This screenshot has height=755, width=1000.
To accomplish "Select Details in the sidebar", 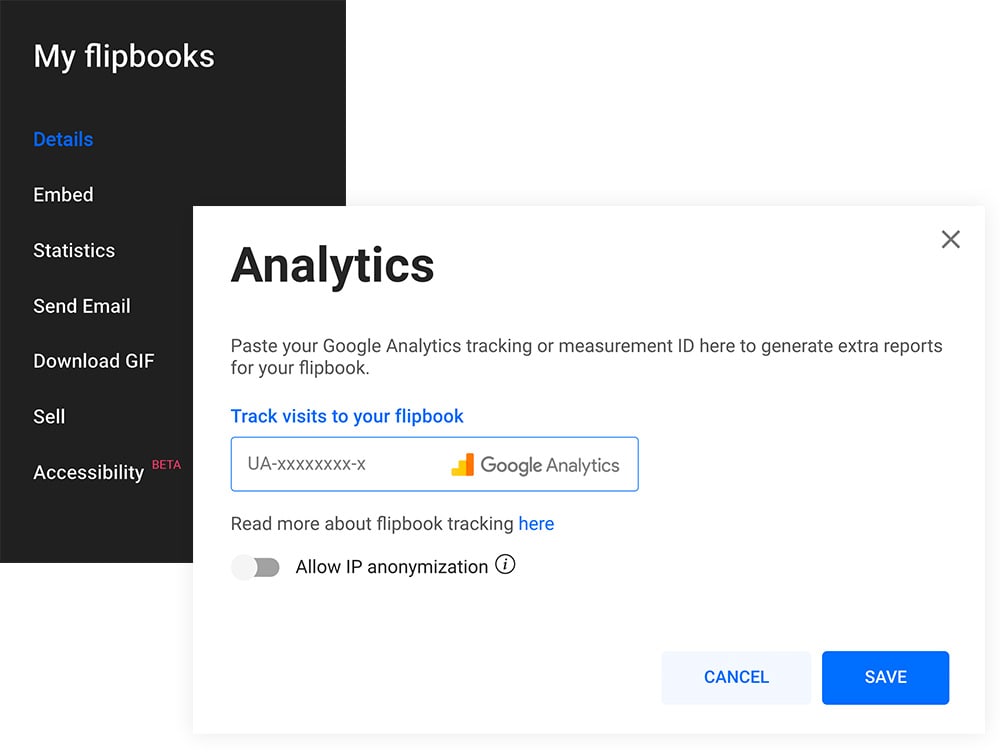I will point(63,139).
